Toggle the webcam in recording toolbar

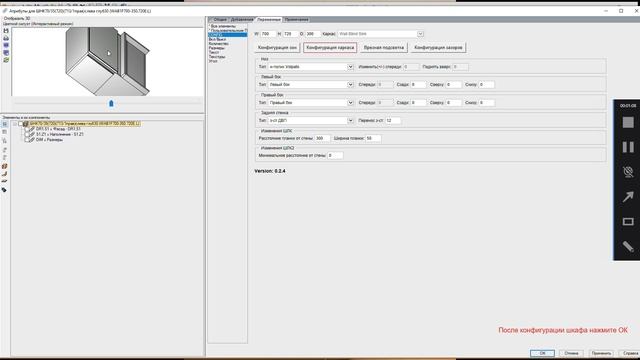pos(628,172)
